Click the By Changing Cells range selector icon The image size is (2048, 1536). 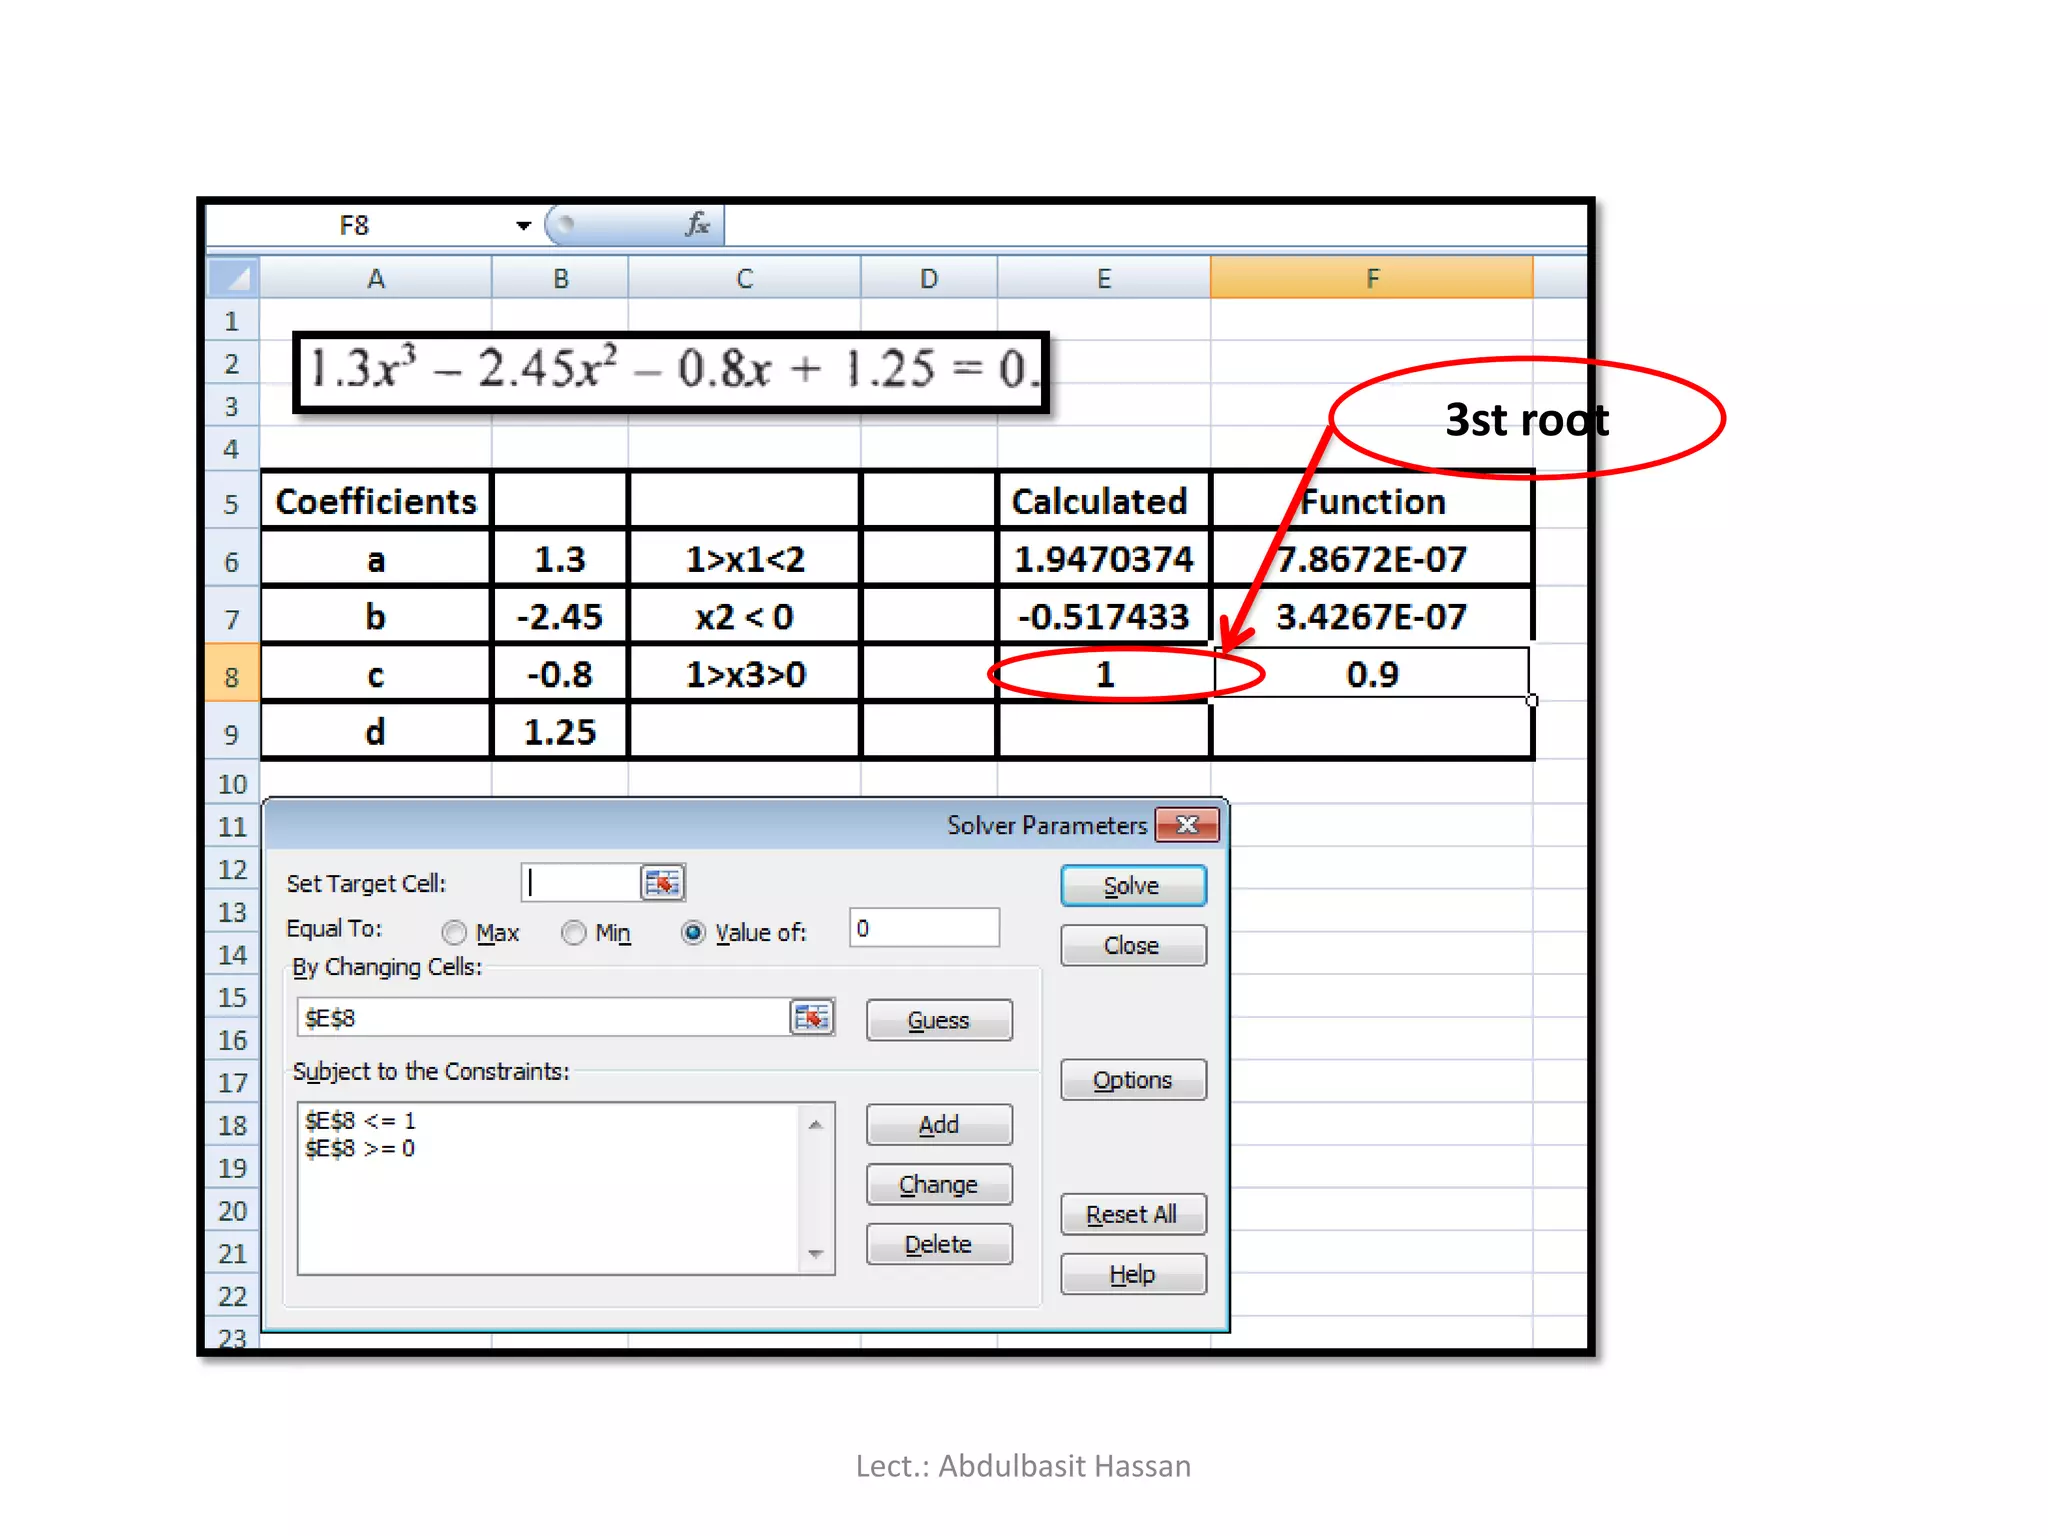811,1018
